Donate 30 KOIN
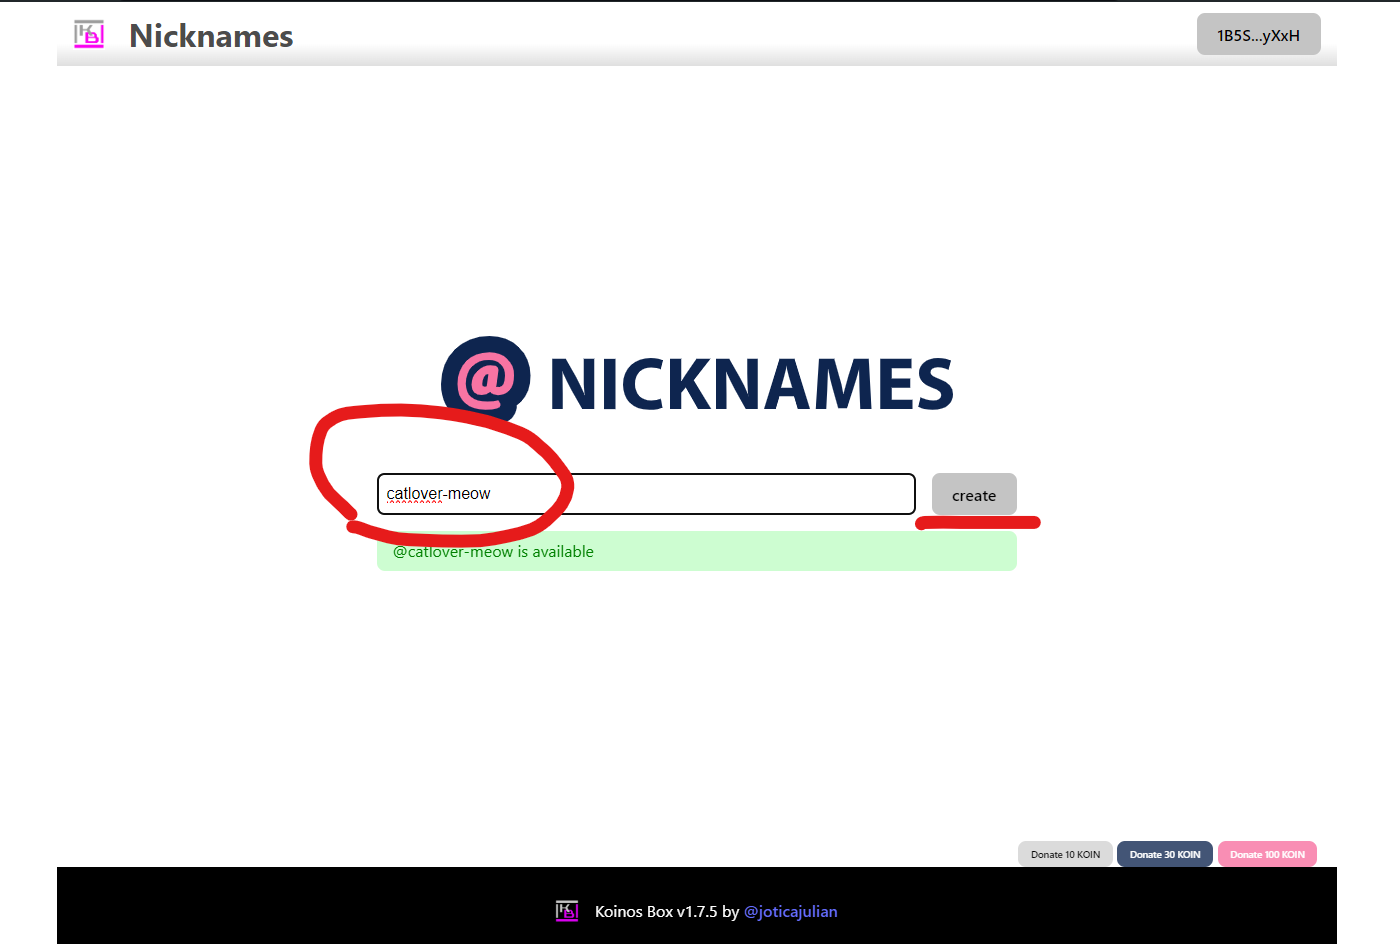Viewport: 1400px width, 944px height. point(1165,854)
